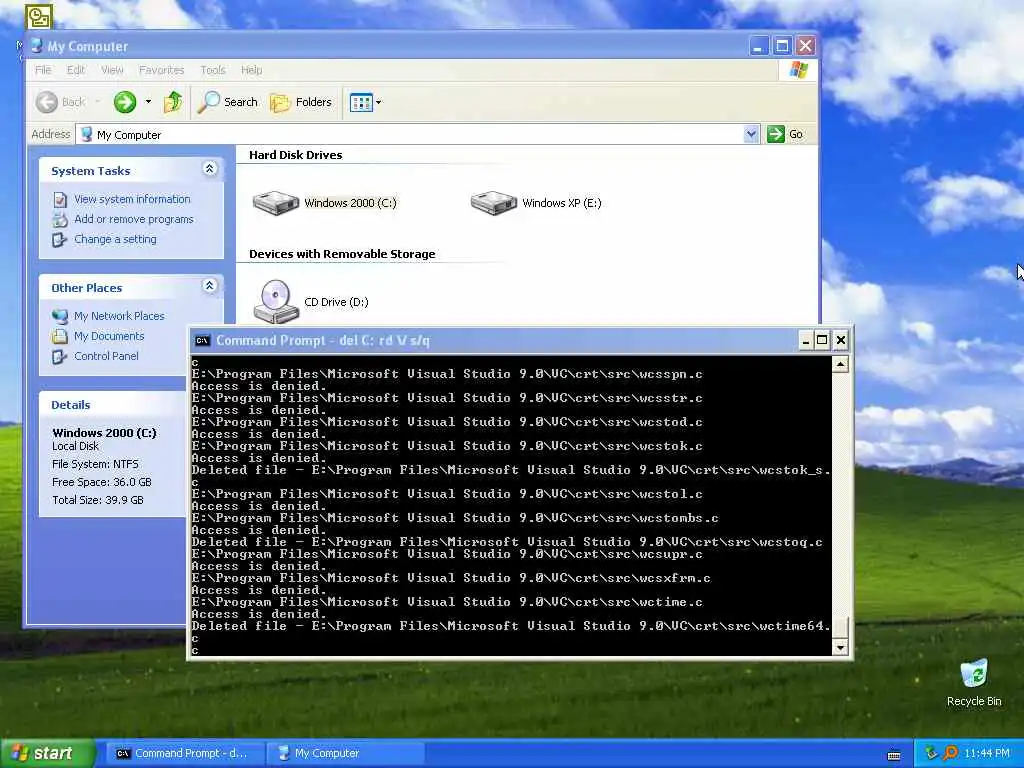This screenshot has width=1024, height=768.
Task: Click the Change a setting icon
Action: click(x=60, y=240)
